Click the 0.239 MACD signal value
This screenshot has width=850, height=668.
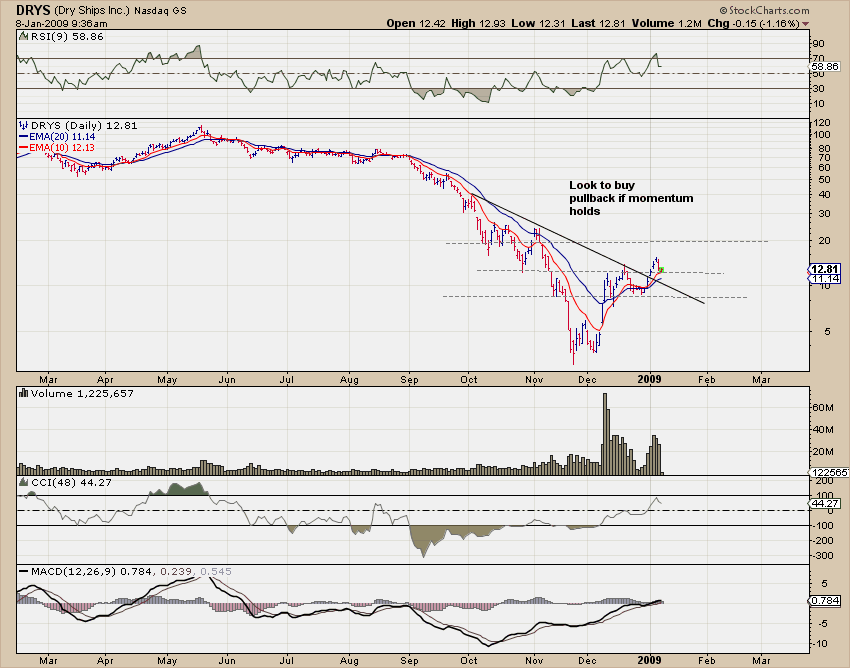[177, 571]
